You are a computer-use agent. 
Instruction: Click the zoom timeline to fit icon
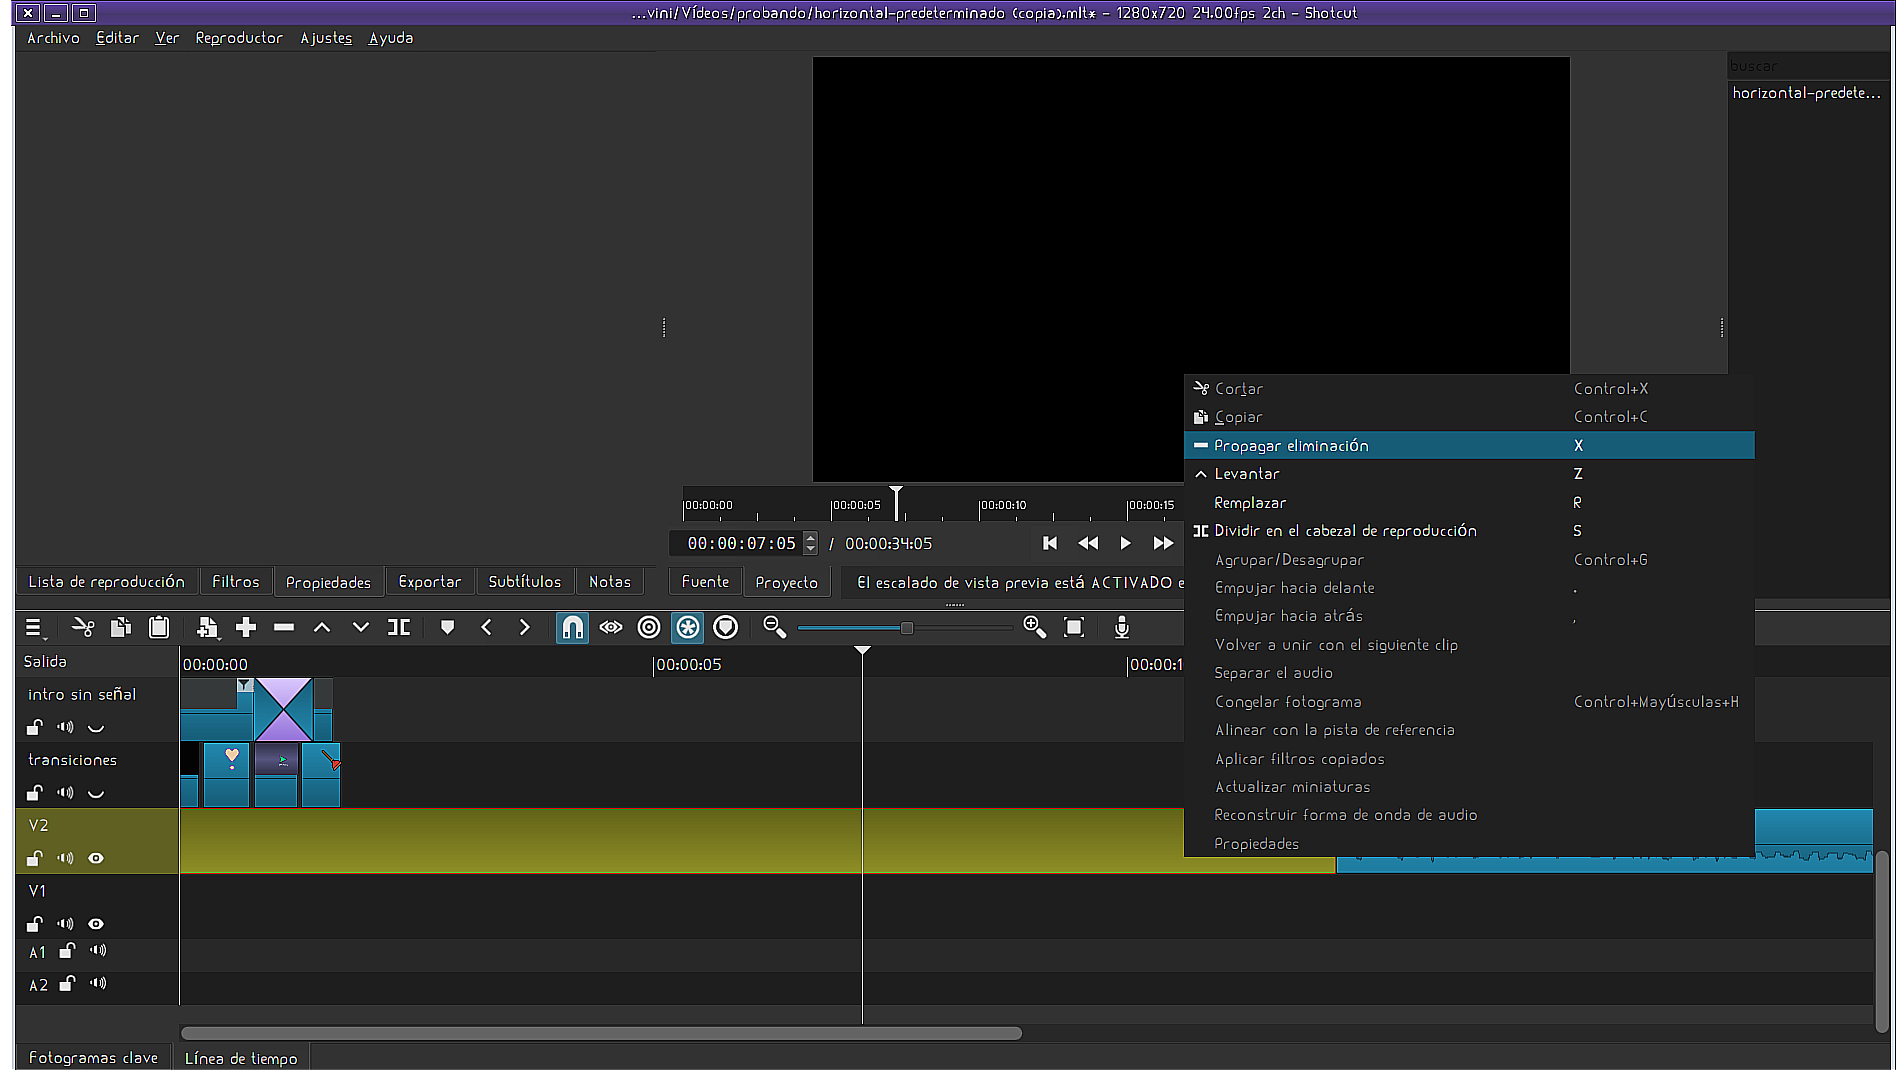[1074, 627]
